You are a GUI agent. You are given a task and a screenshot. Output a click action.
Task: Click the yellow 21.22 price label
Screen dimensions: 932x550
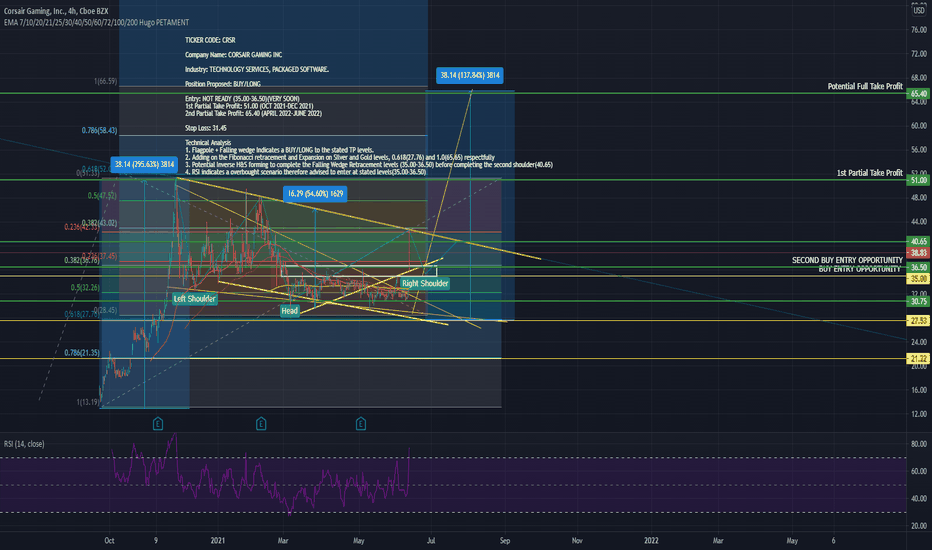click(918, 359)
